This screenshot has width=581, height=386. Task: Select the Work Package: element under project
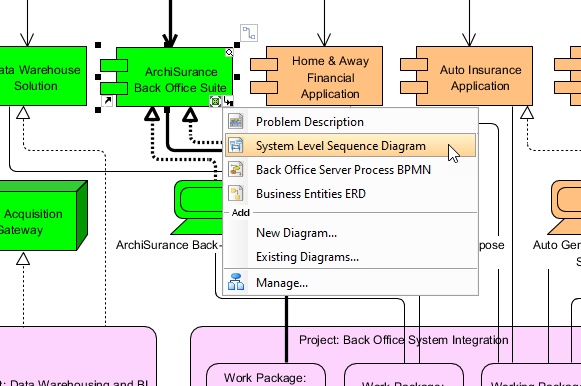click(266, 375)
